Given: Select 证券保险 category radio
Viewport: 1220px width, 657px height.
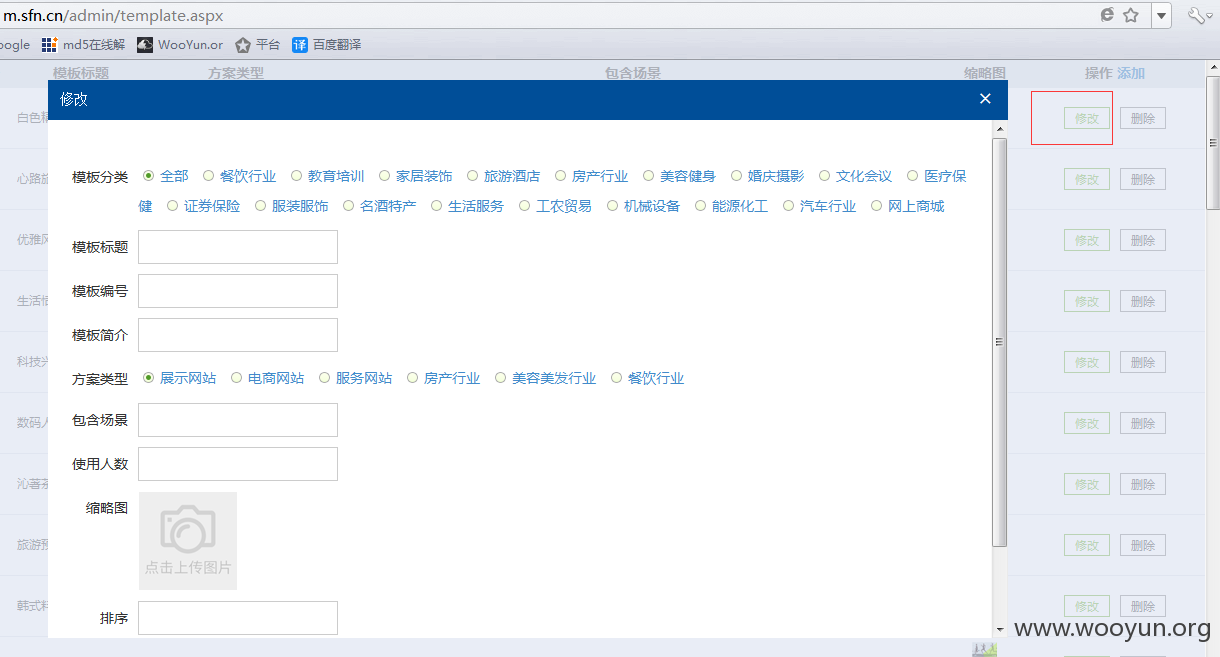Looking at the screenshot, I should [x=173, y=206].
